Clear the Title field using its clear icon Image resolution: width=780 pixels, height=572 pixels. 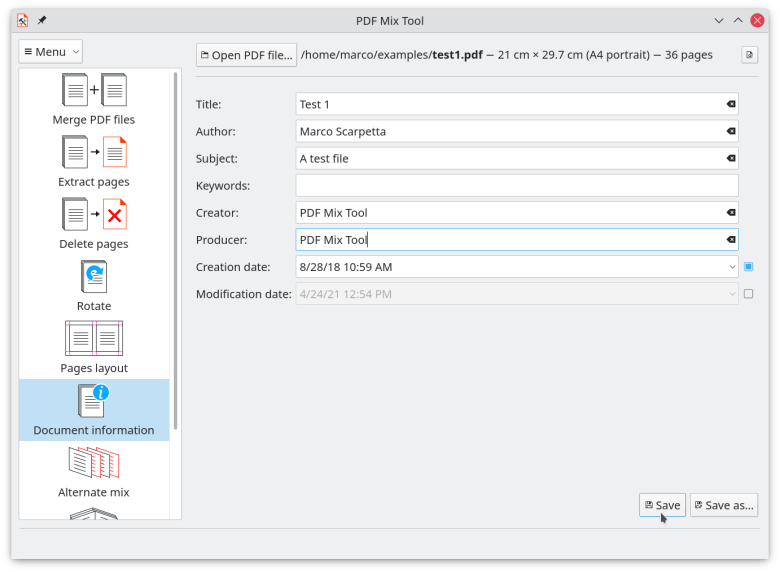(730, 104)
